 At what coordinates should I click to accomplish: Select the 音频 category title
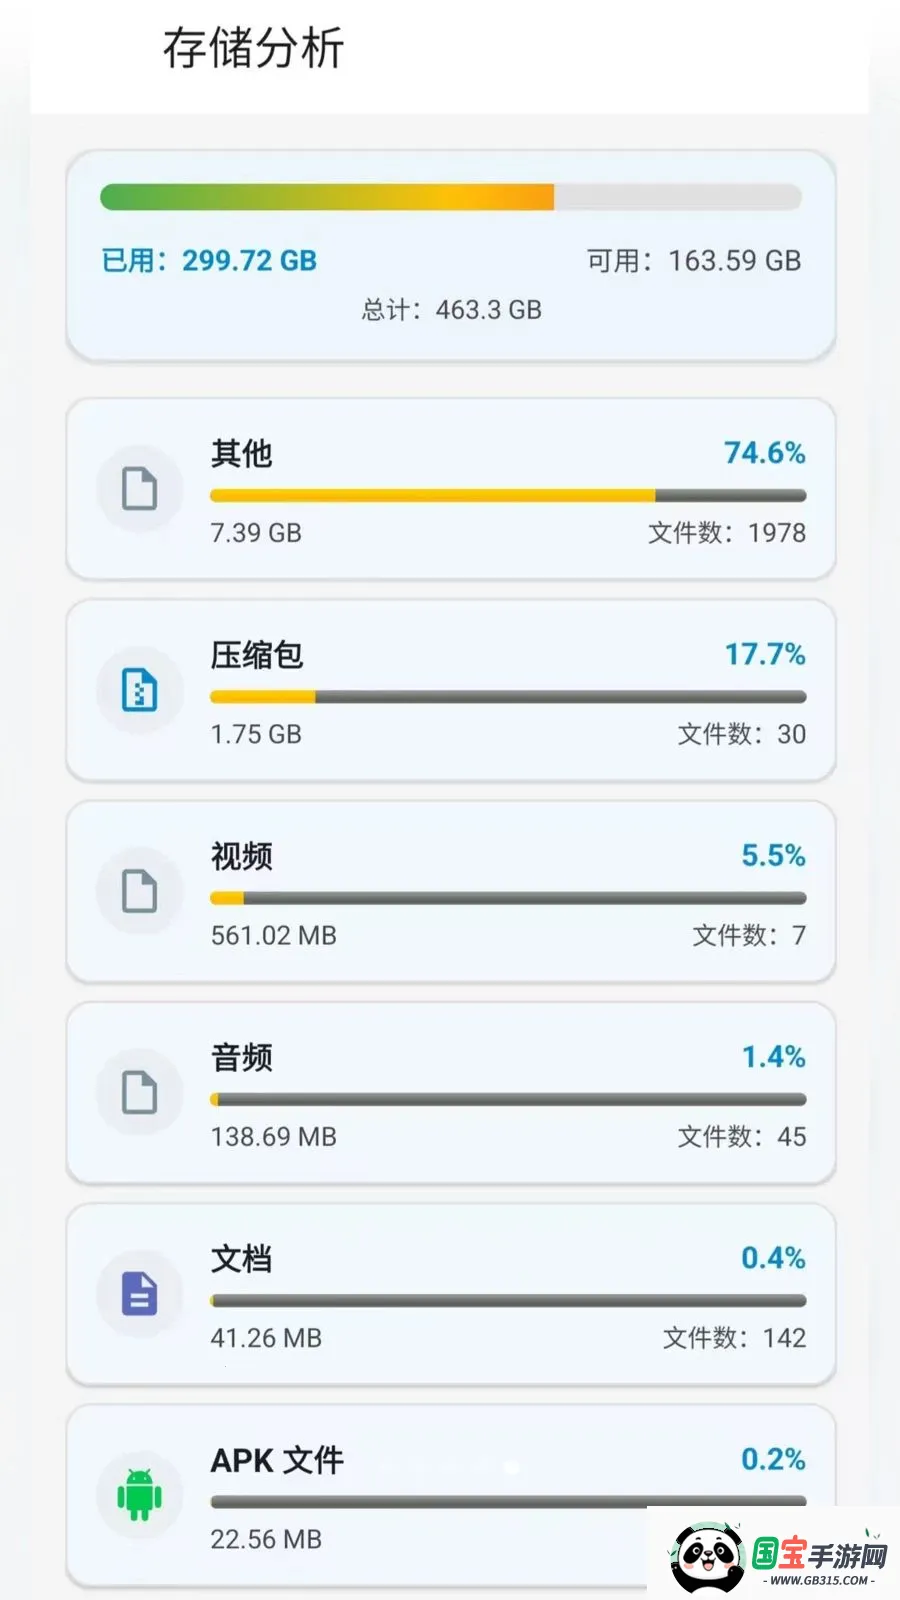click(241, 1057)
